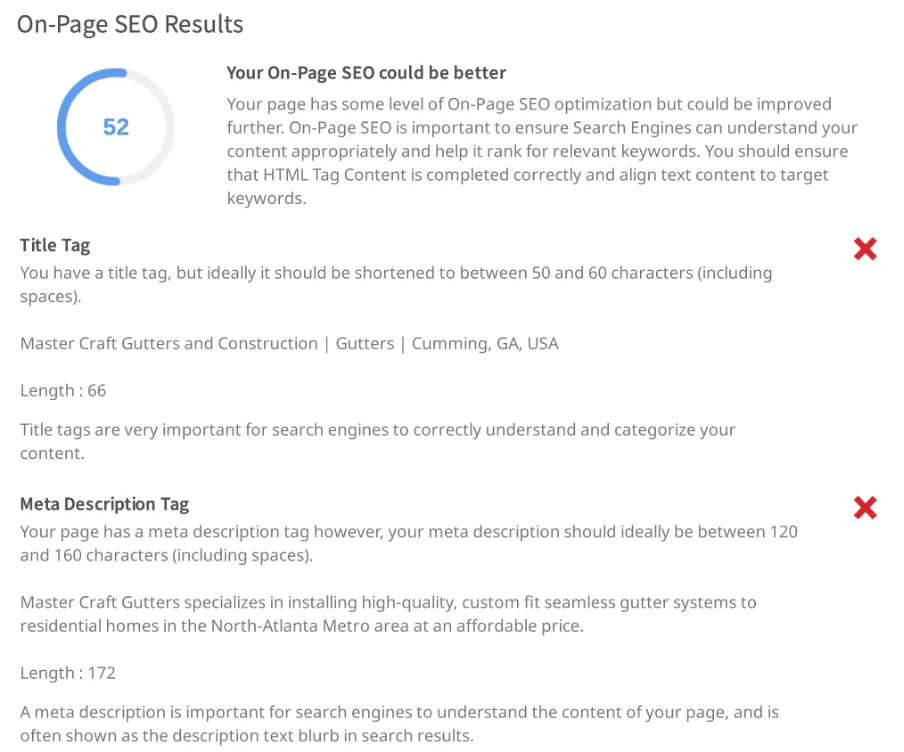Click the On-Page SEO Results heading
The width and height of the screenshot is (904, 752).
point(130,24)
